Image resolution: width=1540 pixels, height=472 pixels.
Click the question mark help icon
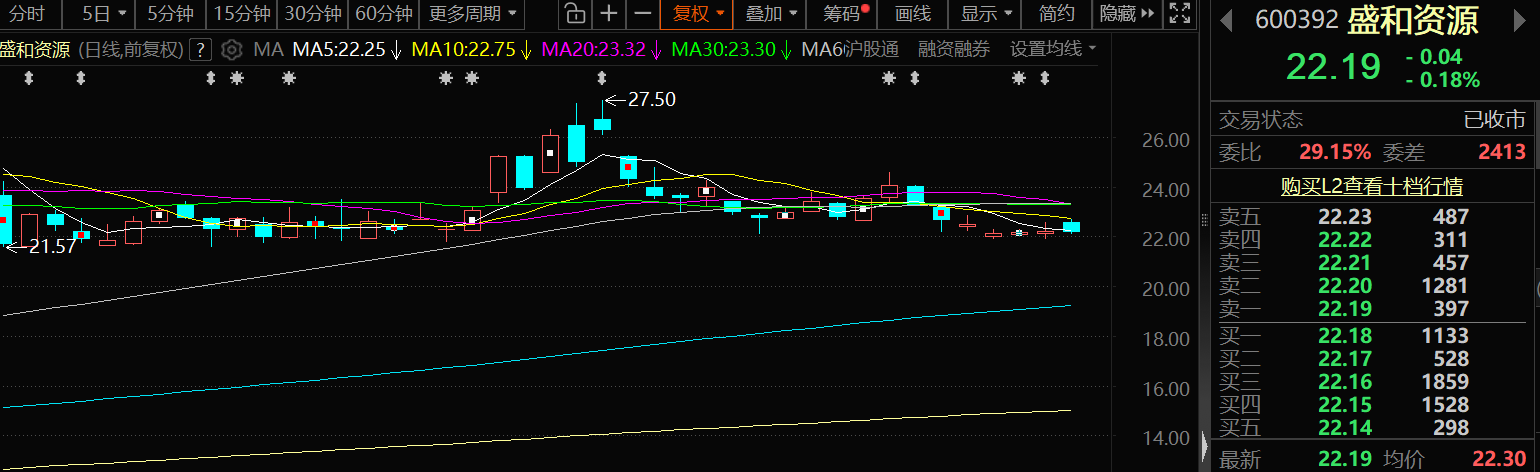[200, 50]
